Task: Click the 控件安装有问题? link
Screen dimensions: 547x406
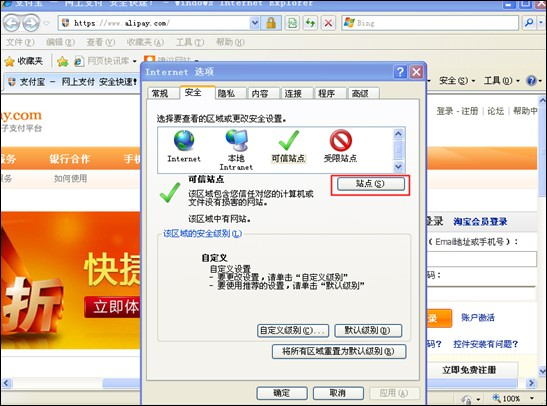Action: tap(486, 344)
